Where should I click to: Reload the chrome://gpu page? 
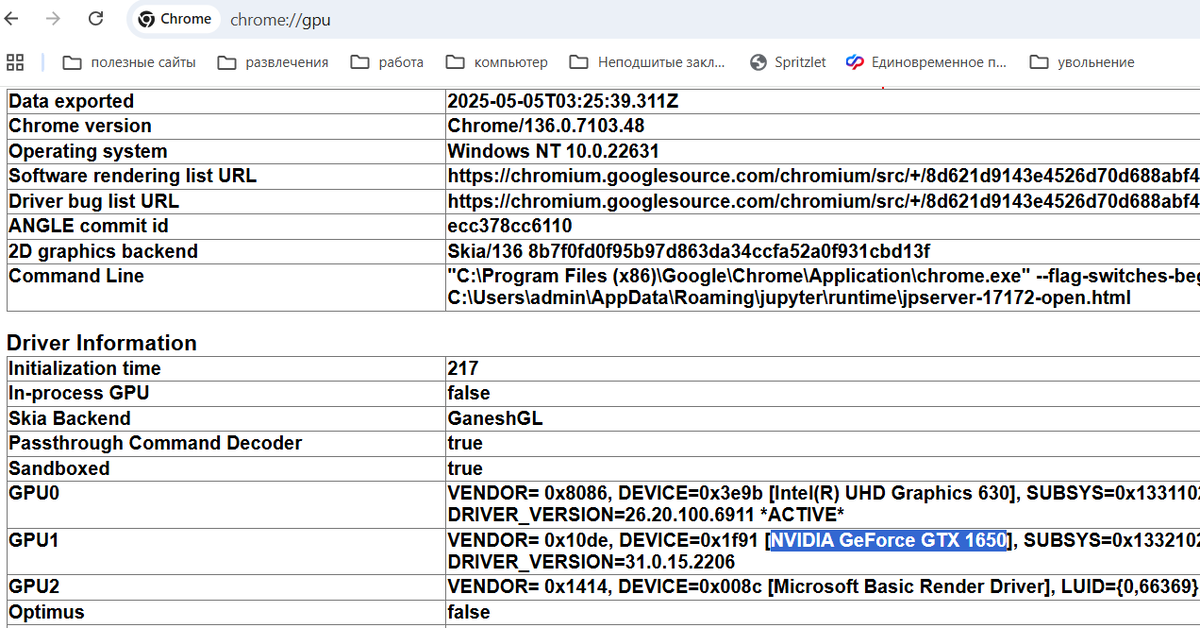[x=96, y=19]
